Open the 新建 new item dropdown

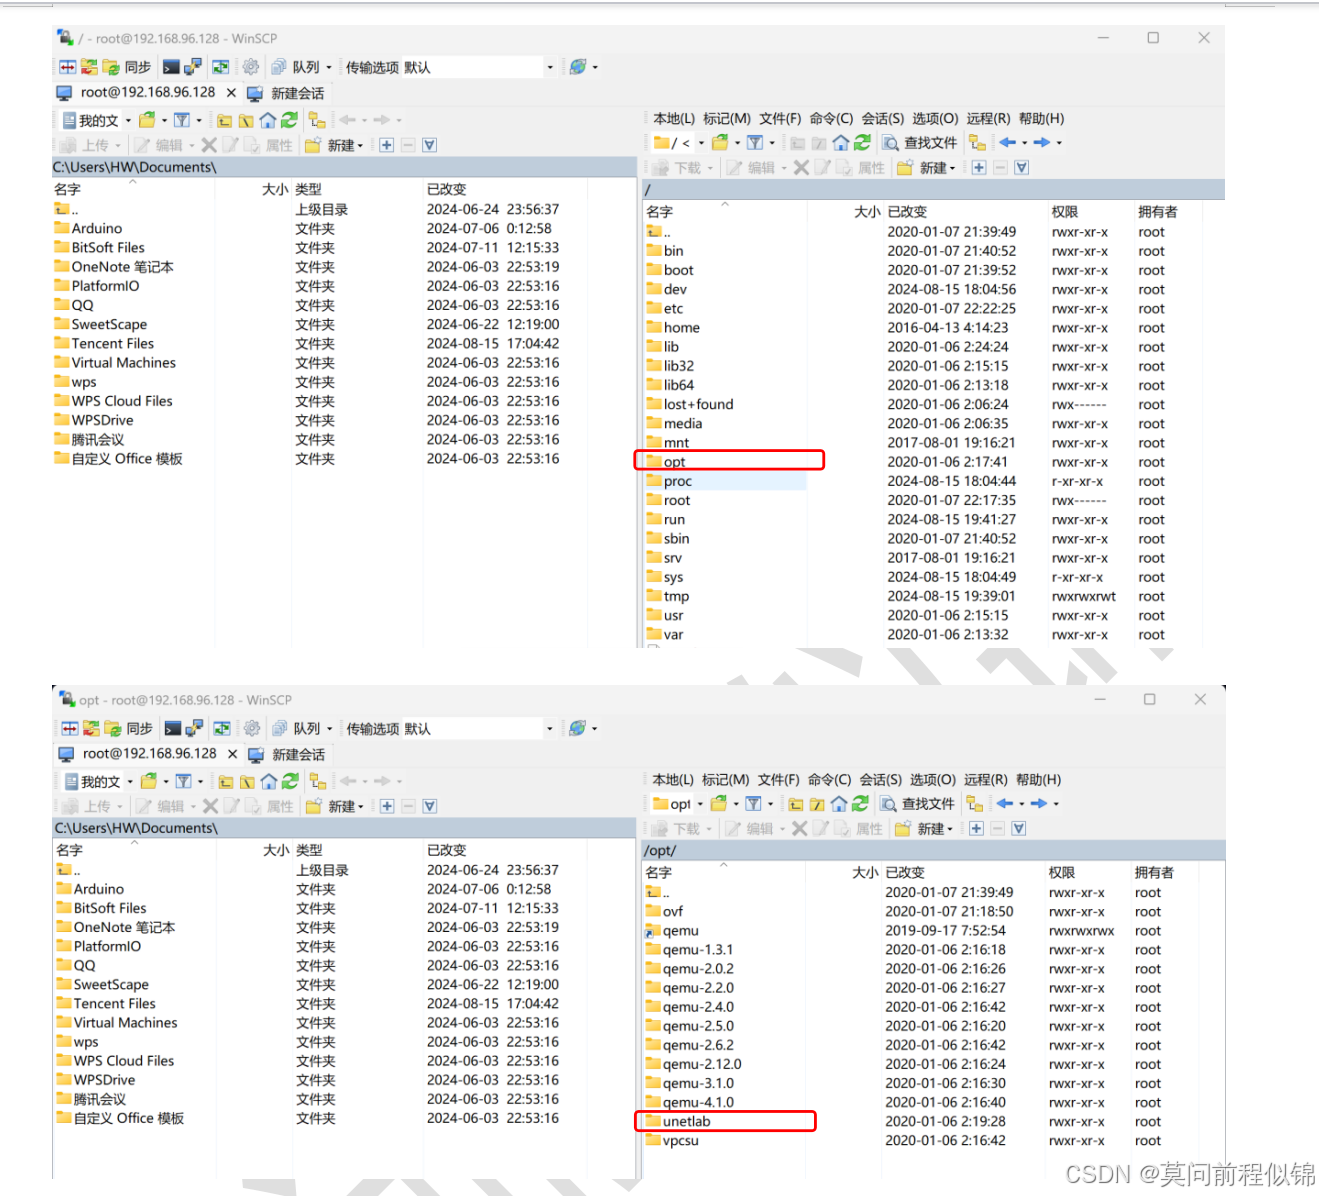tap(933, 168)
